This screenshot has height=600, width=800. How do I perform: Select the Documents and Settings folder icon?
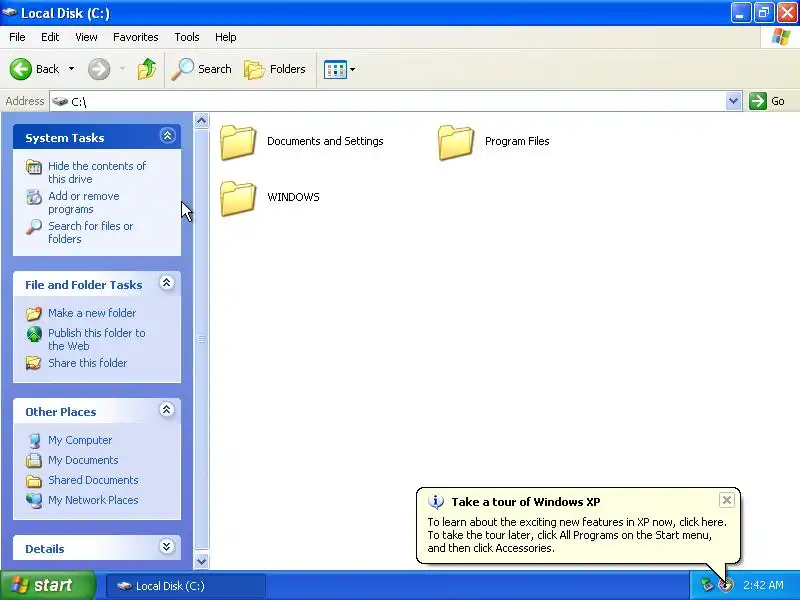(x=238, y=142)
